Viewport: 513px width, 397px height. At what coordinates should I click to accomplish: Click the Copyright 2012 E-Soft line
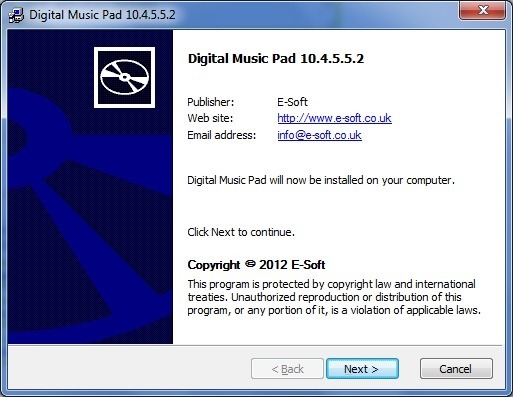(x=256, y=265)
